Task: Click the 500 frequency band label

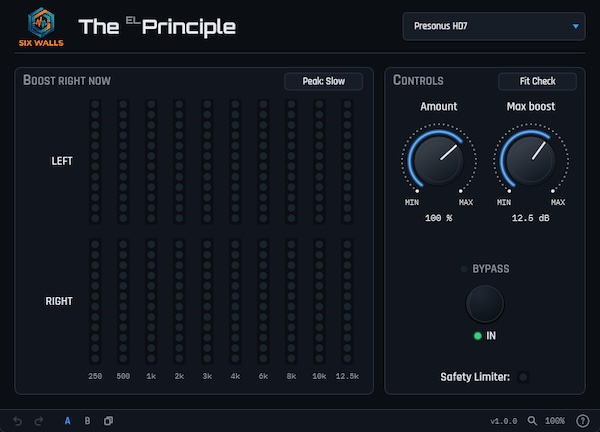Action: coord(123,376)
